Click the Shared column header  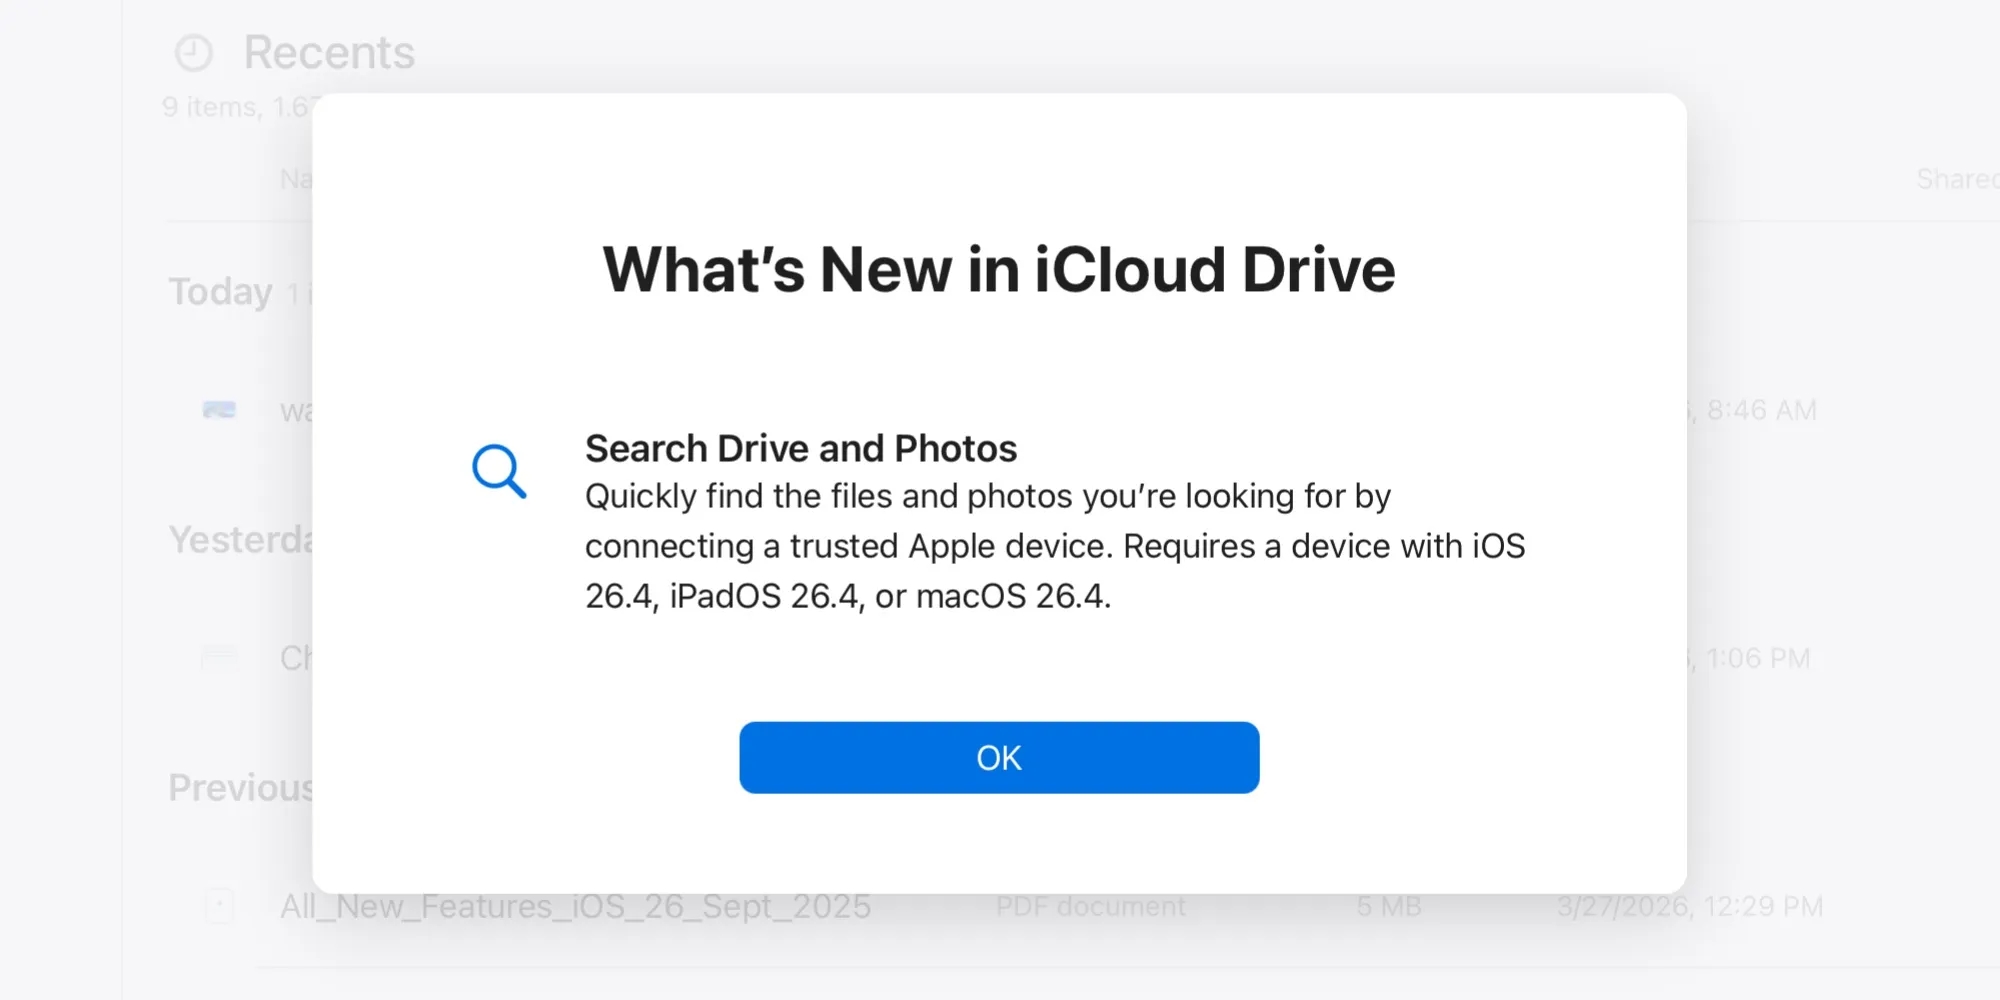[1956, 180]
